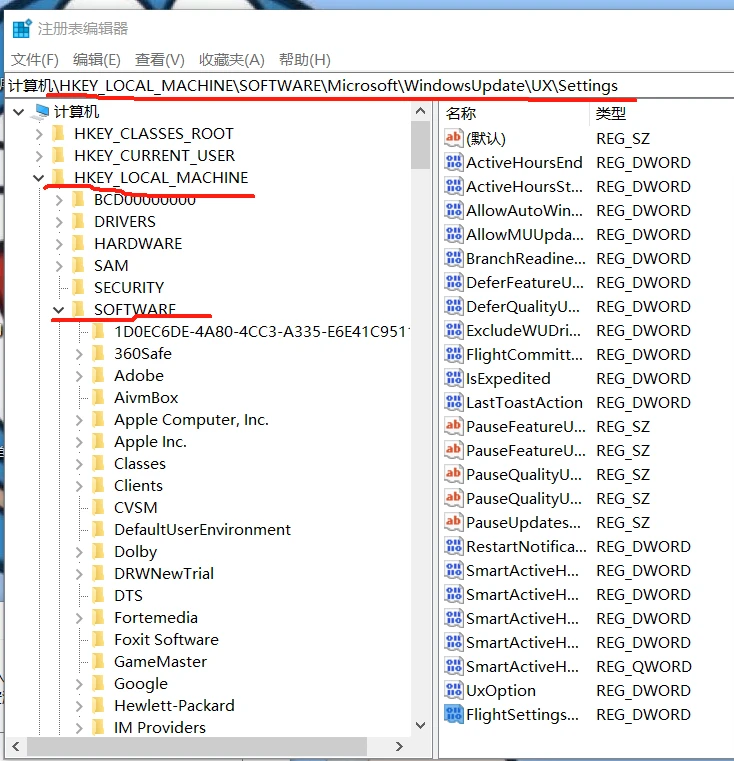
Task: Open the 查看(V) menu
Action: pyautogui.click(x=160, y=60)
